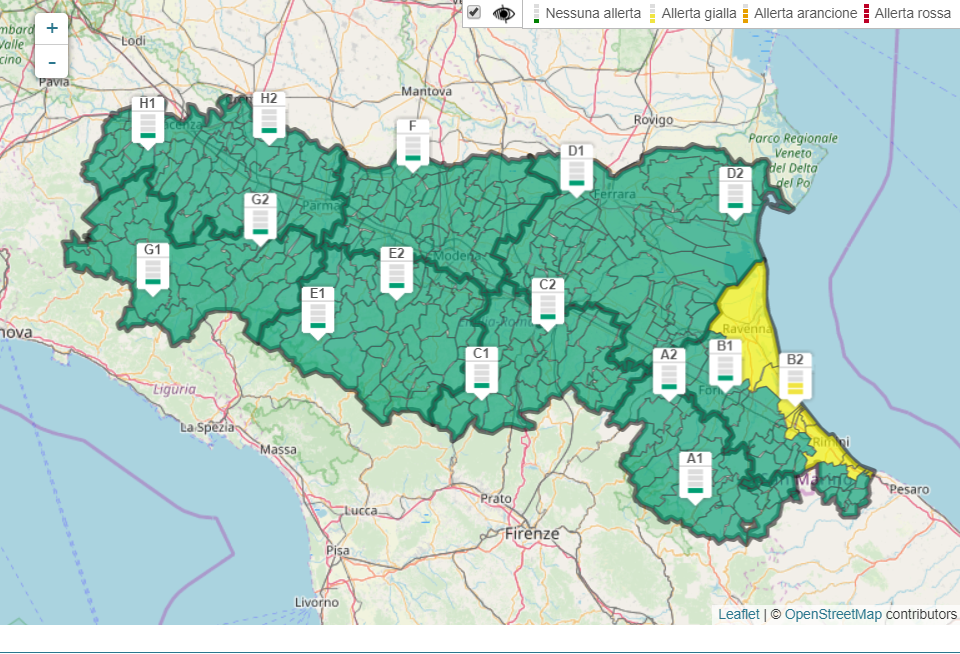Click the D1 zone marker near Ferrara
The image size is (960, 654).
576,170
